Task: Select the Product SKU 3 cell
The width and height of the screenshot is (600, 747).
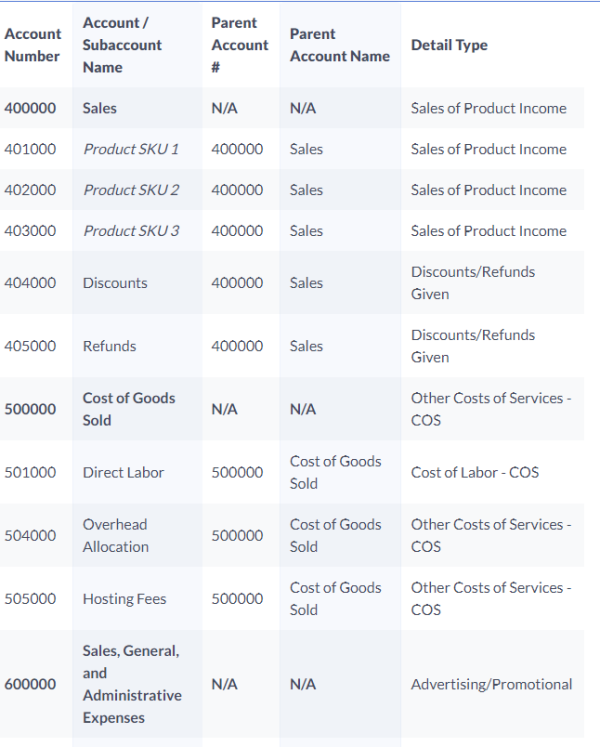Action: (131, 231)
